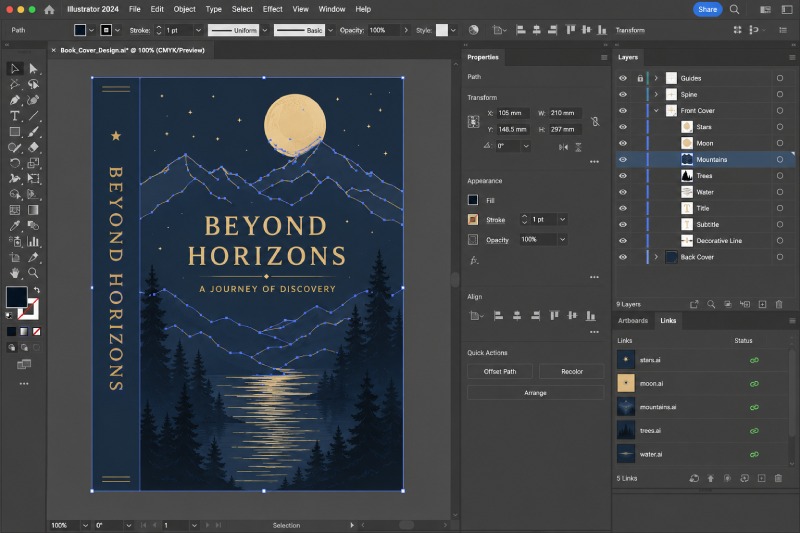This screenshot has height=533, width=800.
Task: Expand the Back Cover layer
Action: [656, 257]
